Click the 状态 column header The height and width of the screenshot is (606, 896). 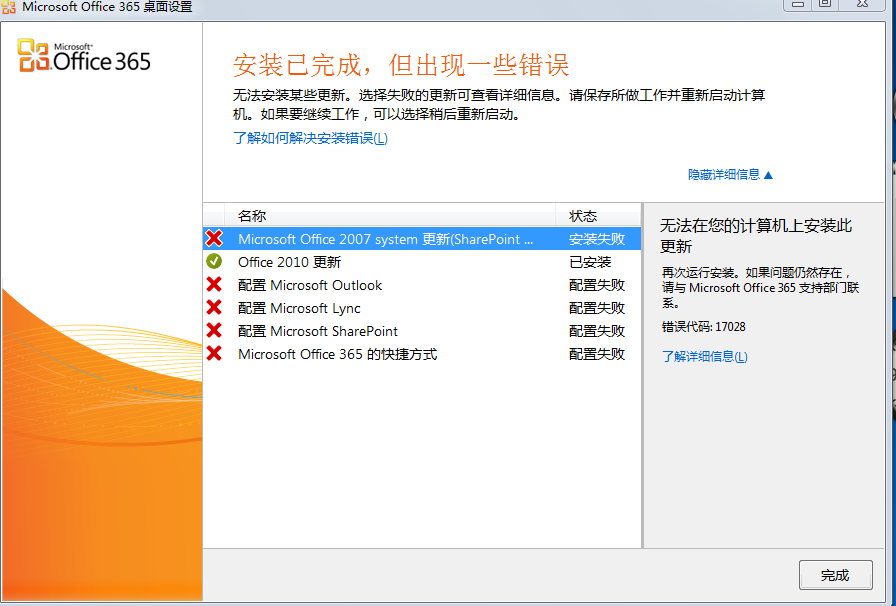pos(598,216)
